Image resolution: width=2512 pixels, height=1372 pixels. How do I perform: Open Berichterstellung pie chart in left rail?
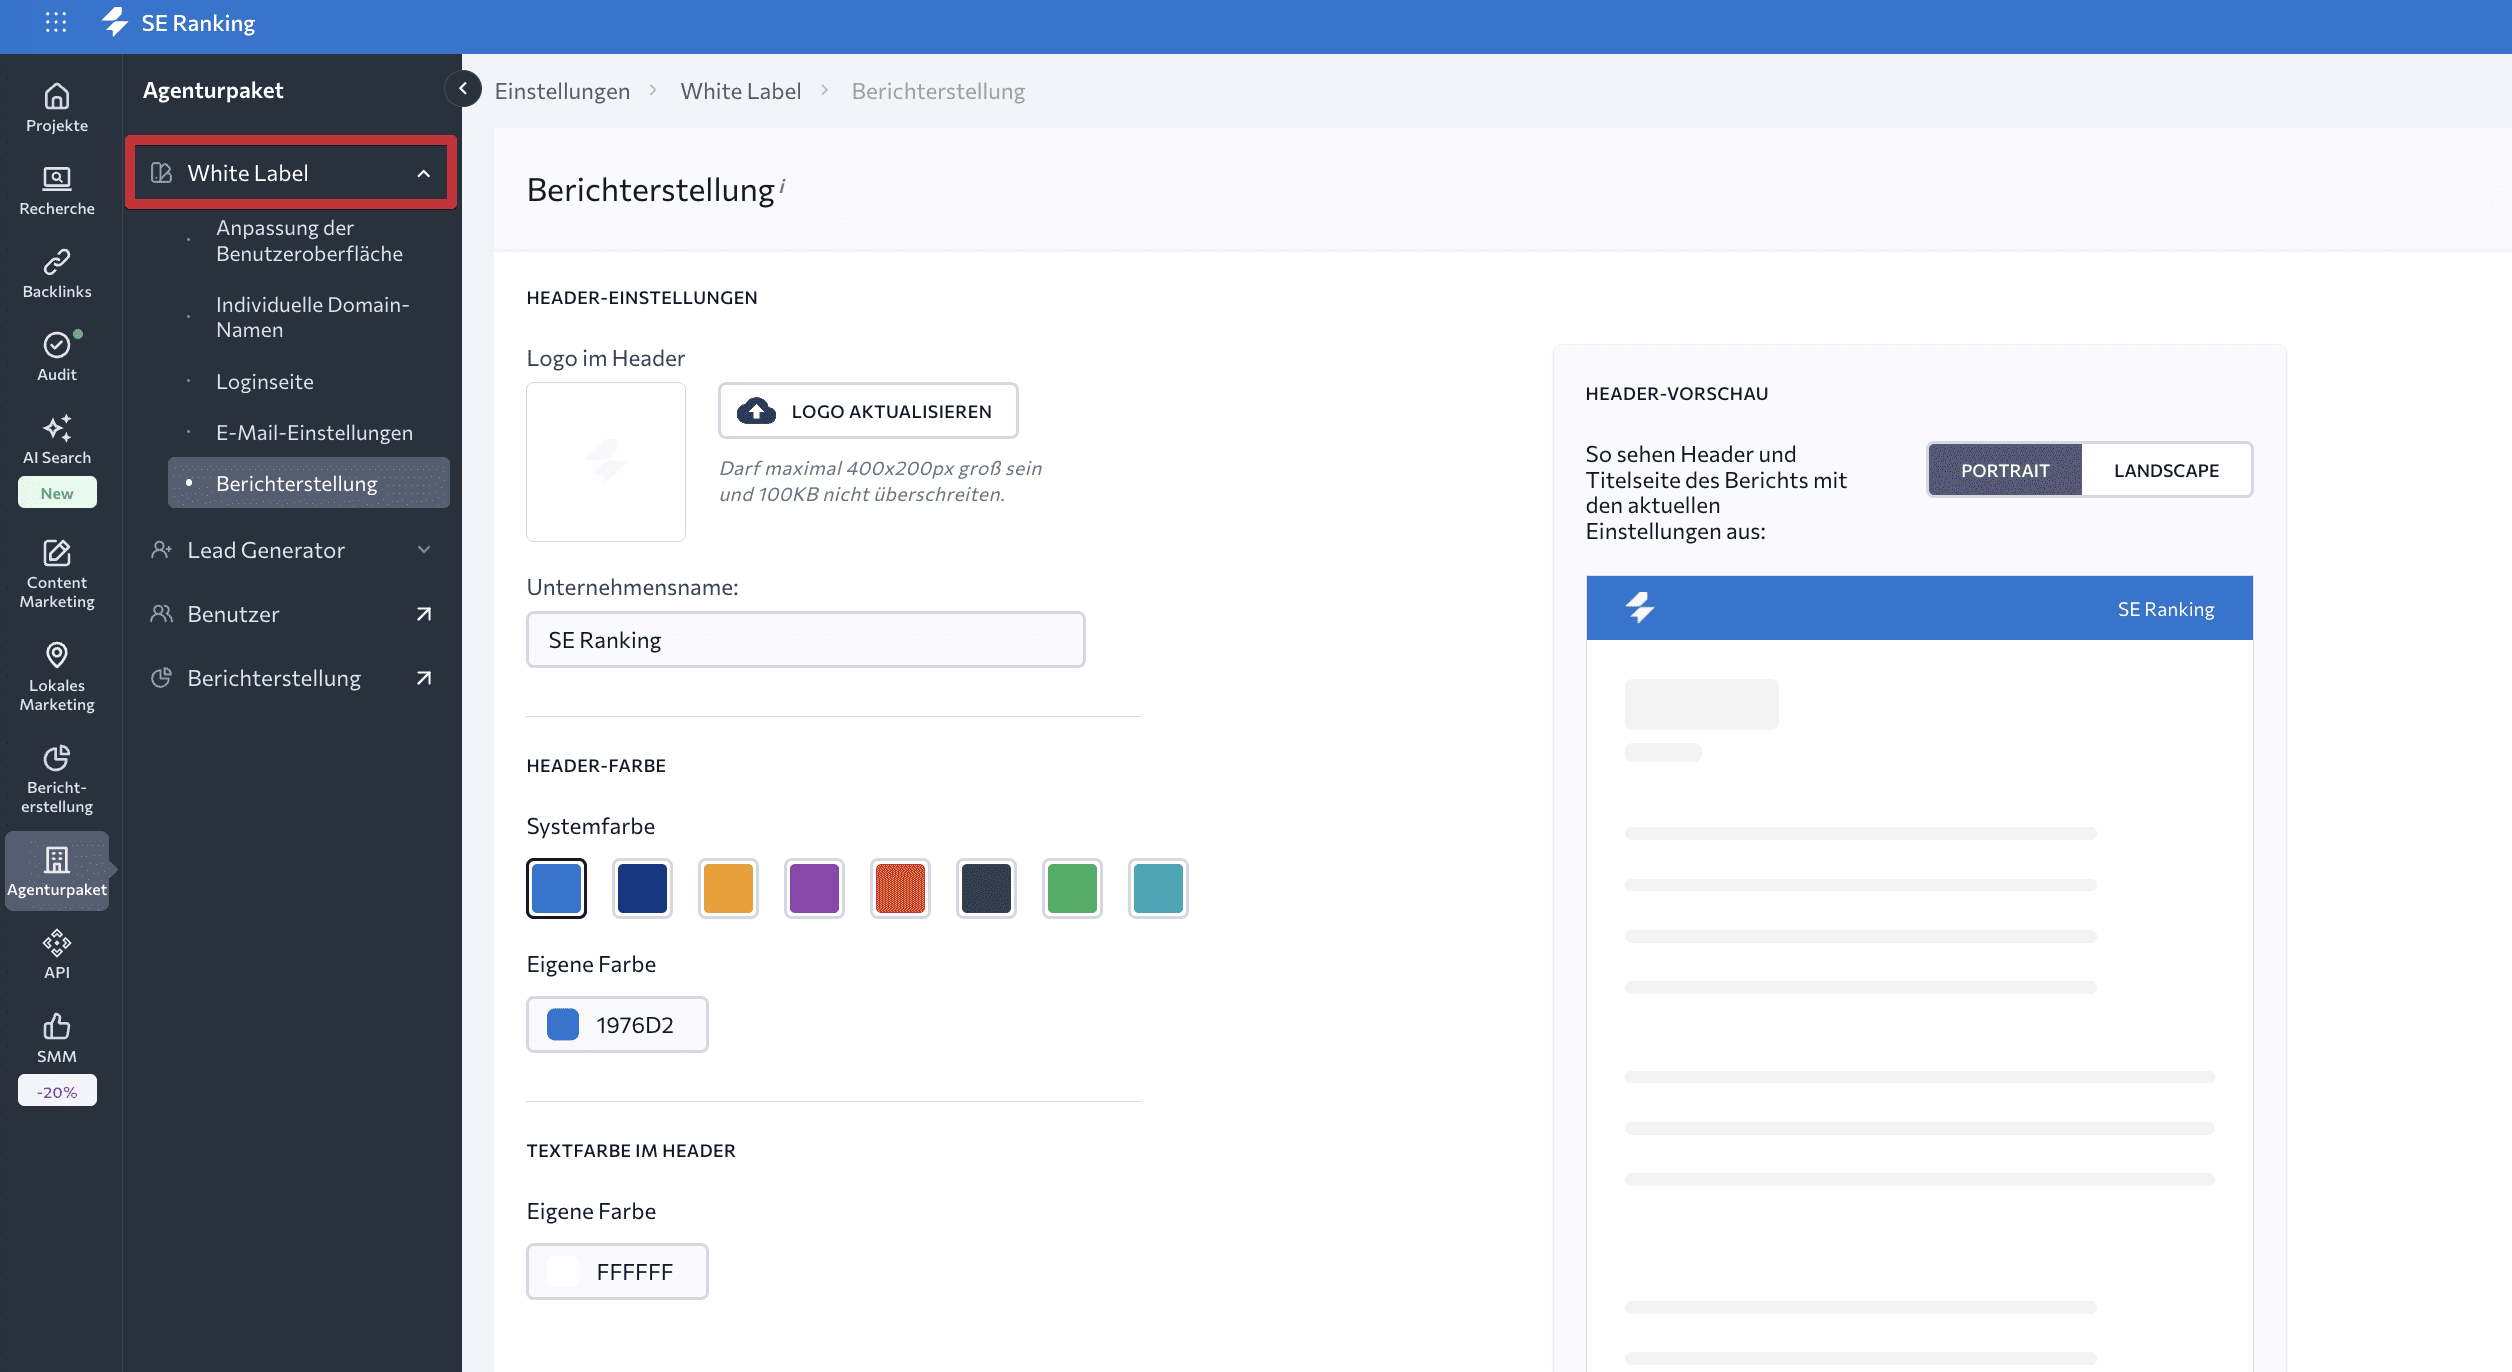(57, 758)
